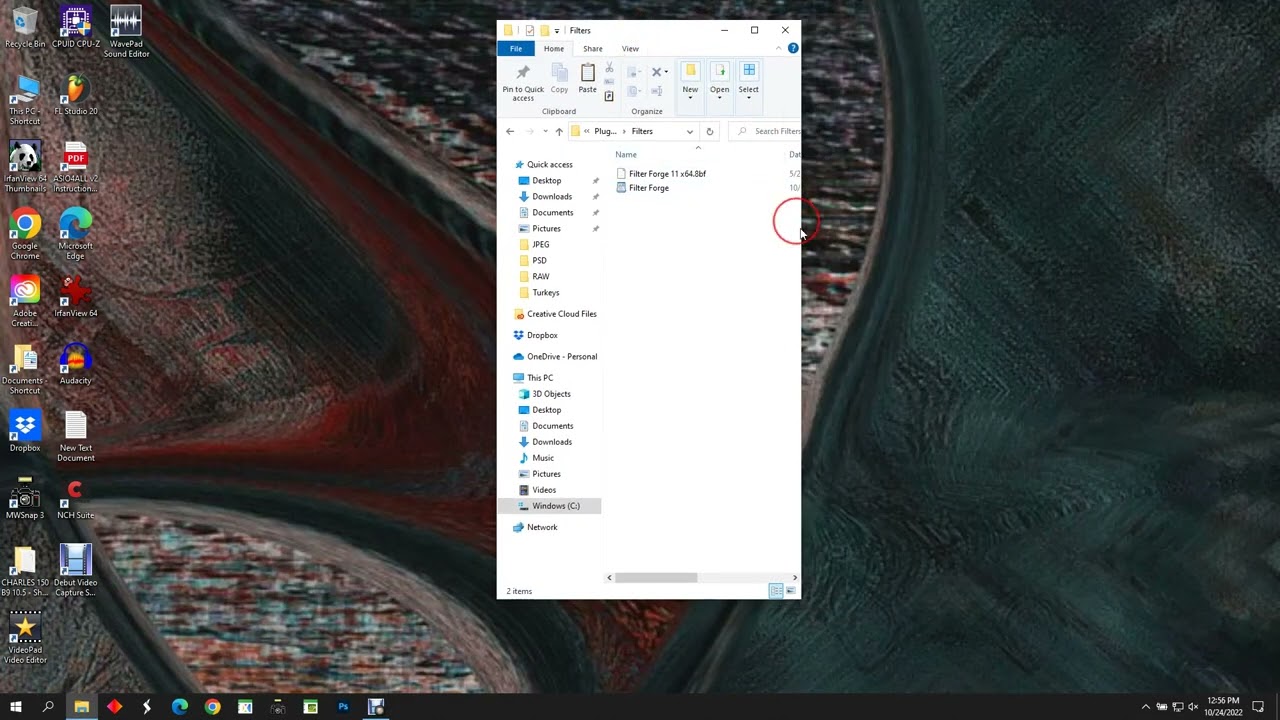Click the Plug... breadcrumb in address bar
Viewport: 1280px width, 720px height.
click(x=605, y=131)
